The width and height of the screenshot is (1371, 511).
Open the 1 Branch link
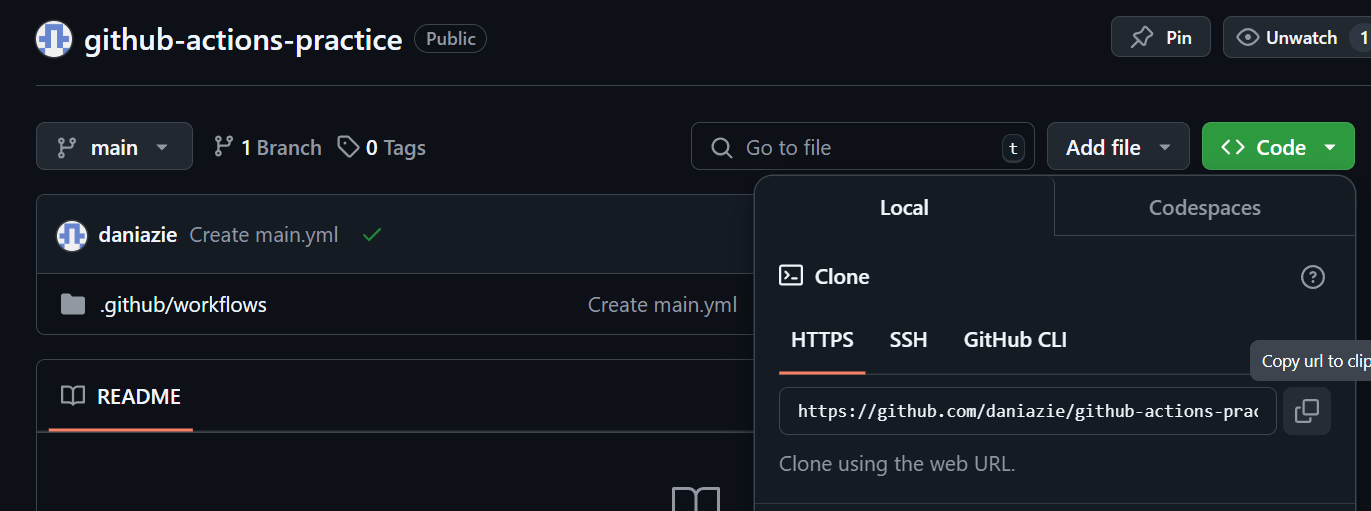tap(268, 147)
